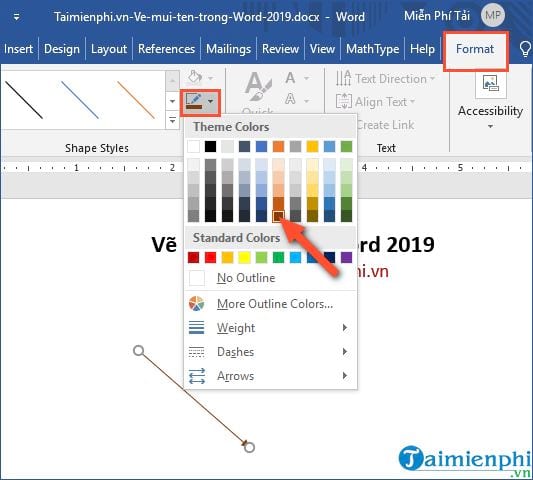
Task: Click the MP account avatar
Action: (493, 15)
